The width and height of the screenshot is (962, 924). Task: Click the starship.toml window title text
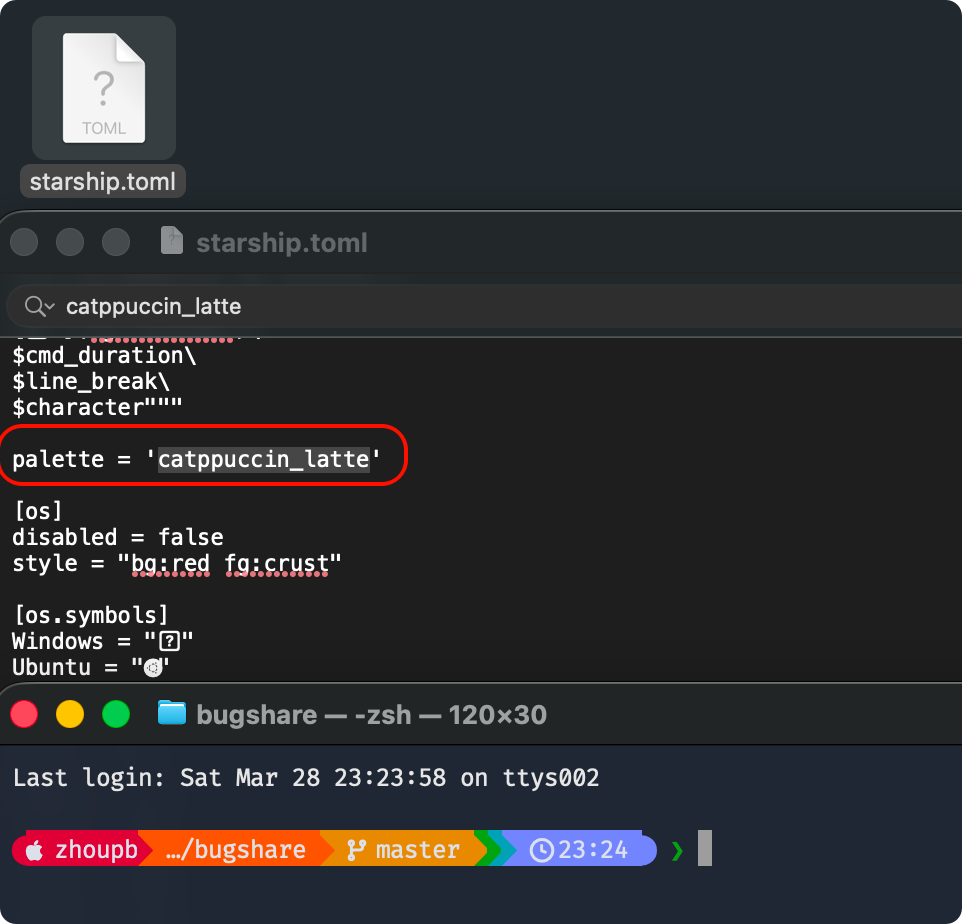[x=282, y=242]
